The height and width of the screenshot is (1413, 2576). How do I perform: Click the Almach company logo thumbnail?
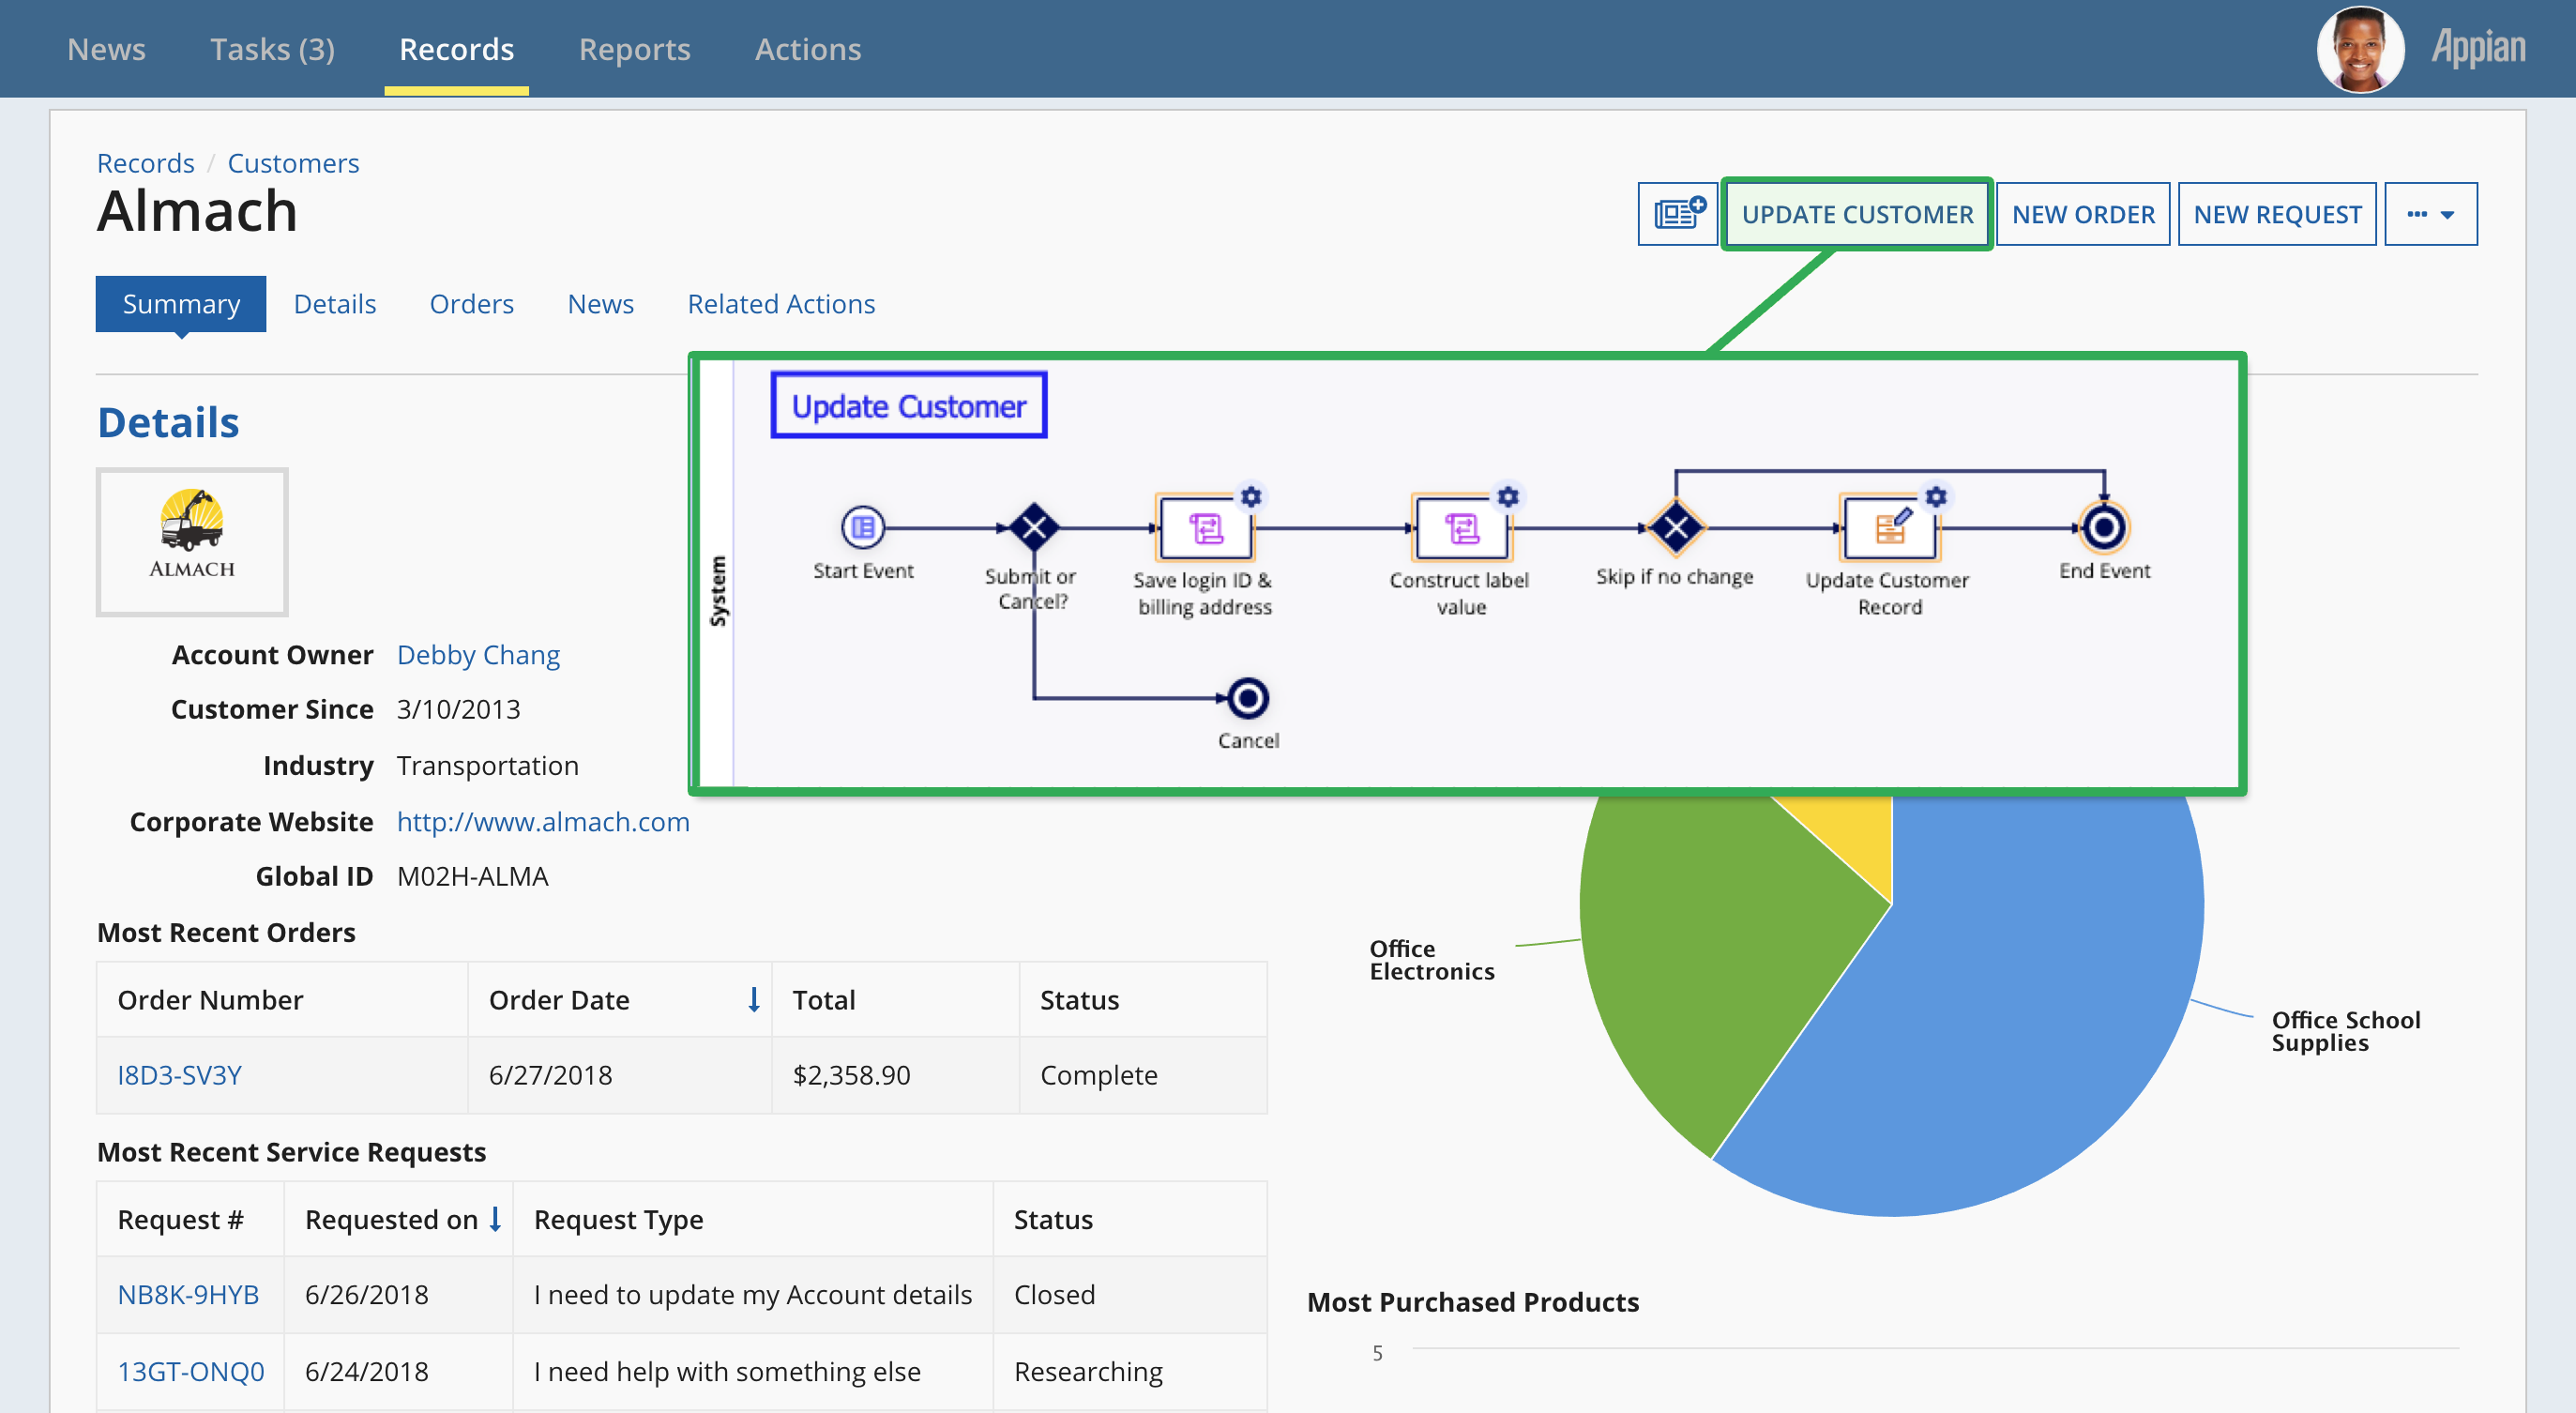pyautogui.click(x=192, y=542)
